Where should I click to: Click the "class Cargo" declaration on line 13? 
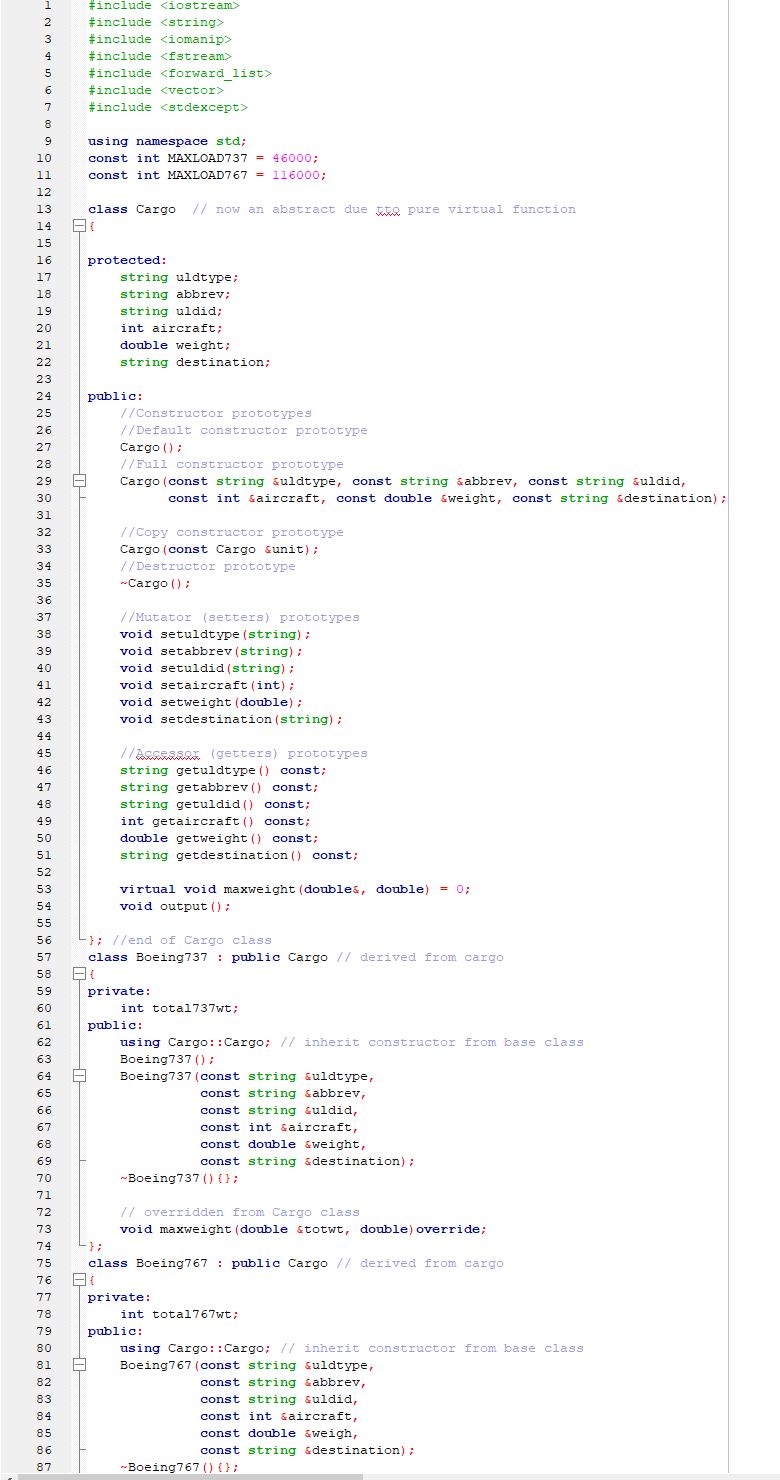(132, 209)
